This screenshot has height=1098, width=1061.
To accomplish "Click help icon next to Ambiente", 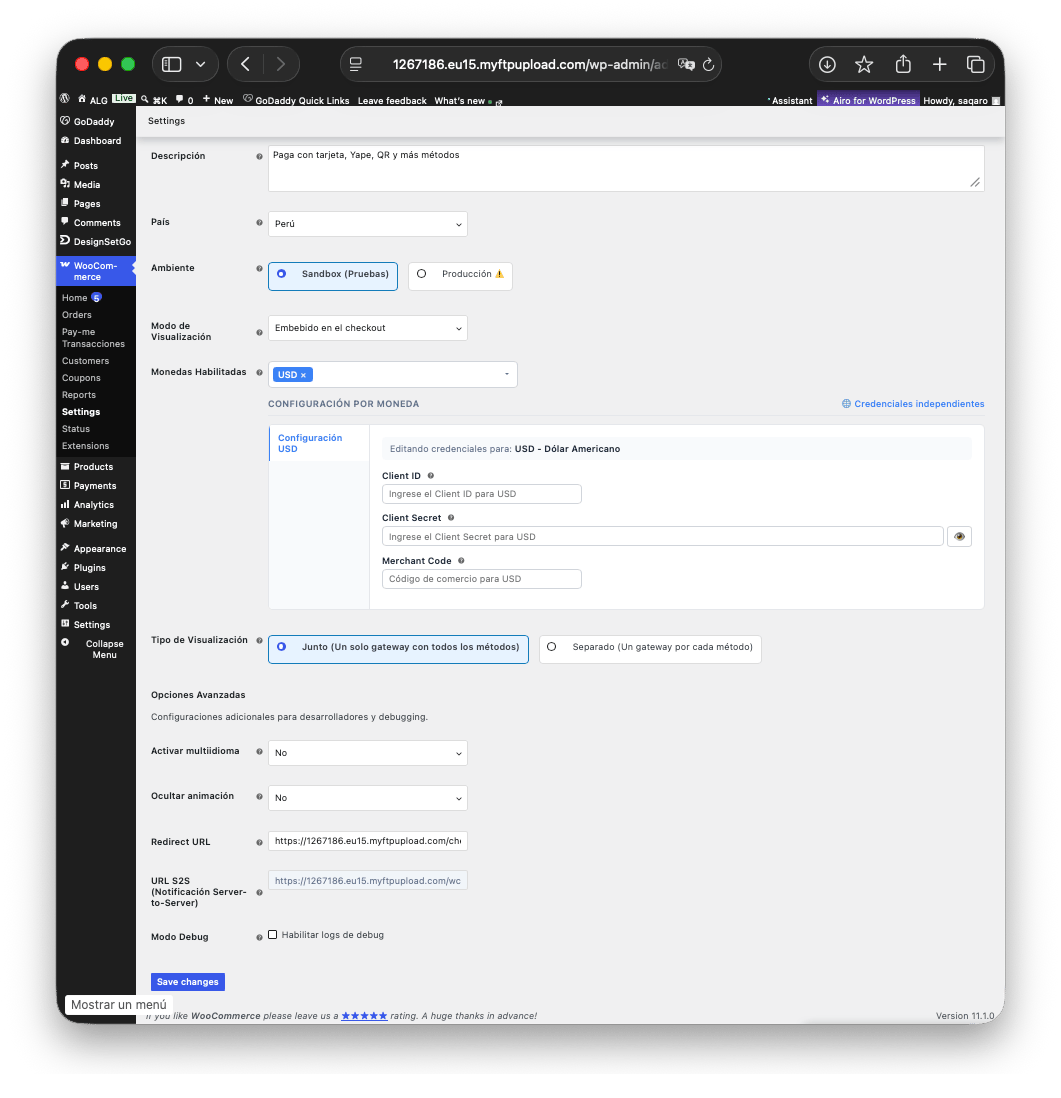I will 259,268.
